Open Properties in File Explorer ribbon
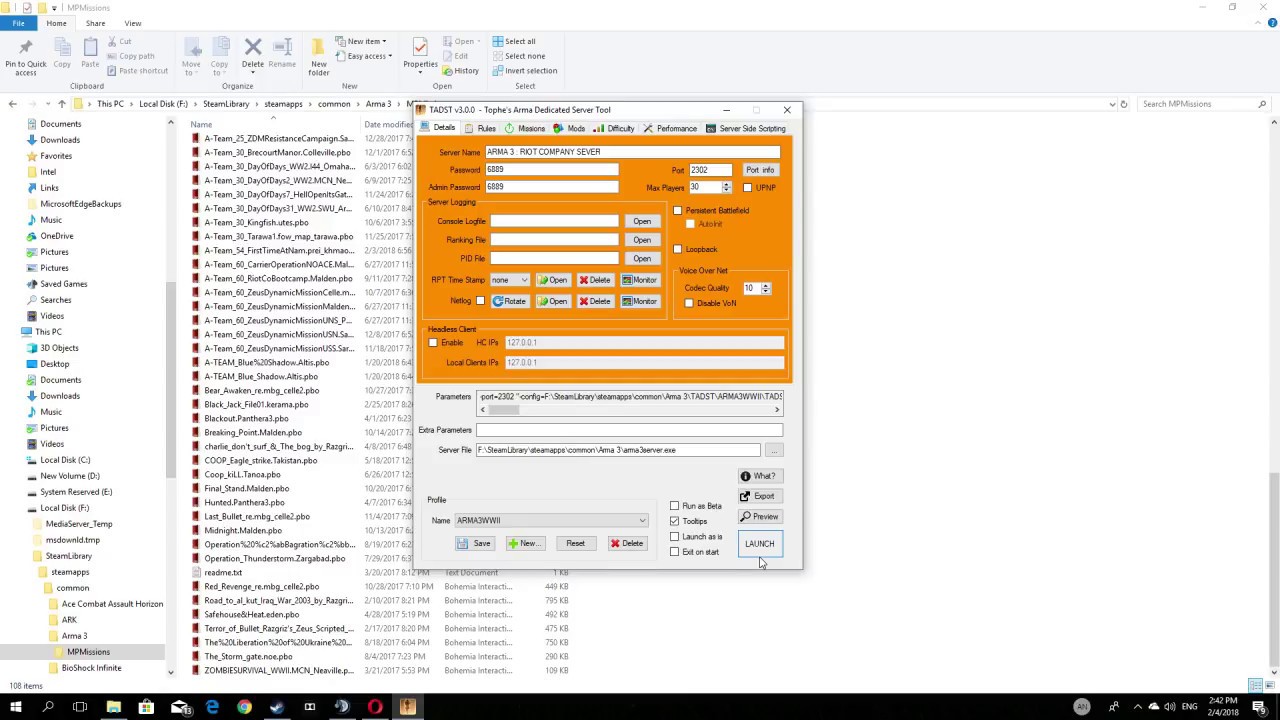The image size is (1280, 720). [x=420, y=54]
